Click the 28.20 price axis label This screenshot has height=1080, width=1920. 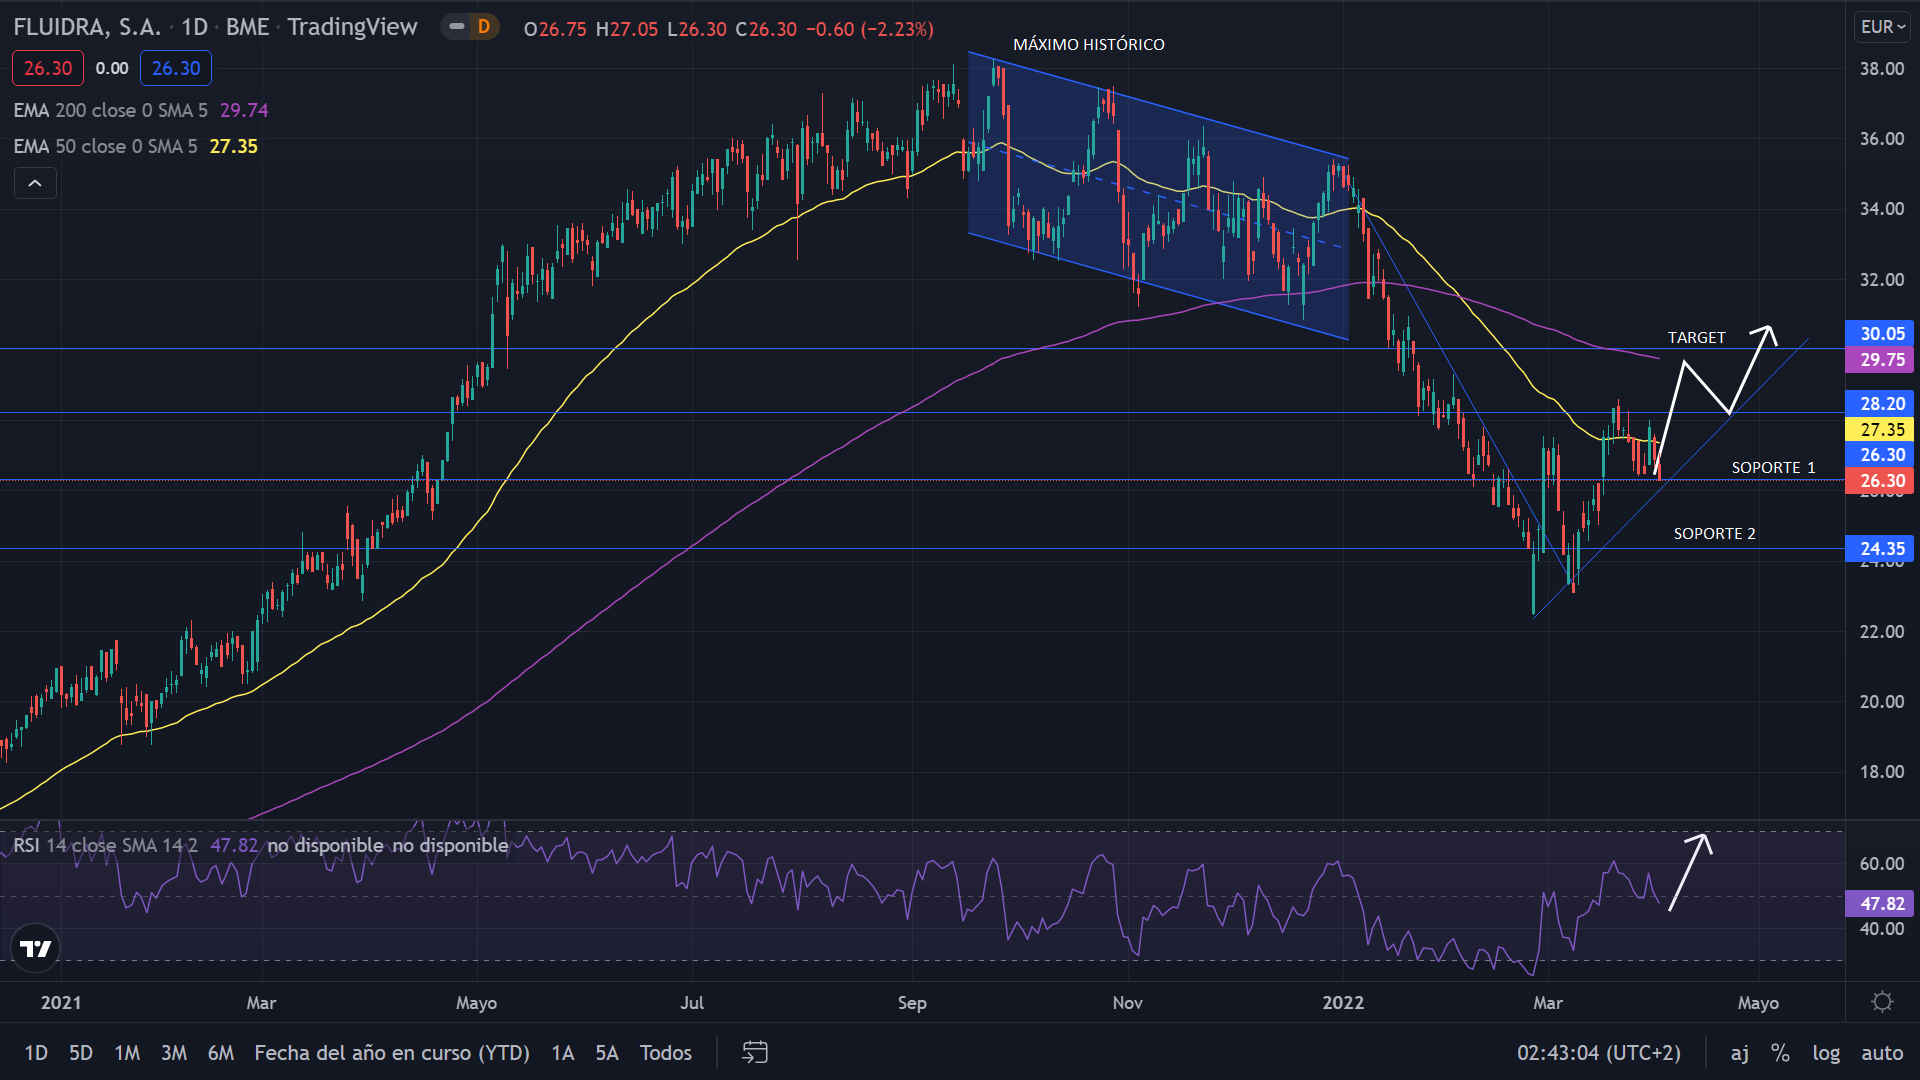[x=1879, y=404]
